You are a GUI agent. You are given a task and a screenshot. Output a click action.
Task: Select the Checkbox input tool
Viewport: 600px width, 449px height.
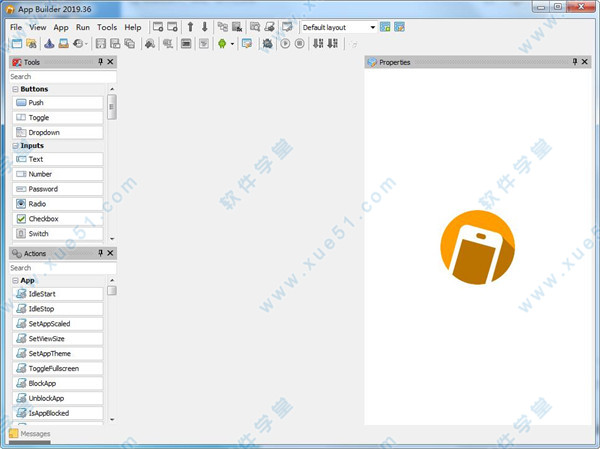[x=58, y=219]
